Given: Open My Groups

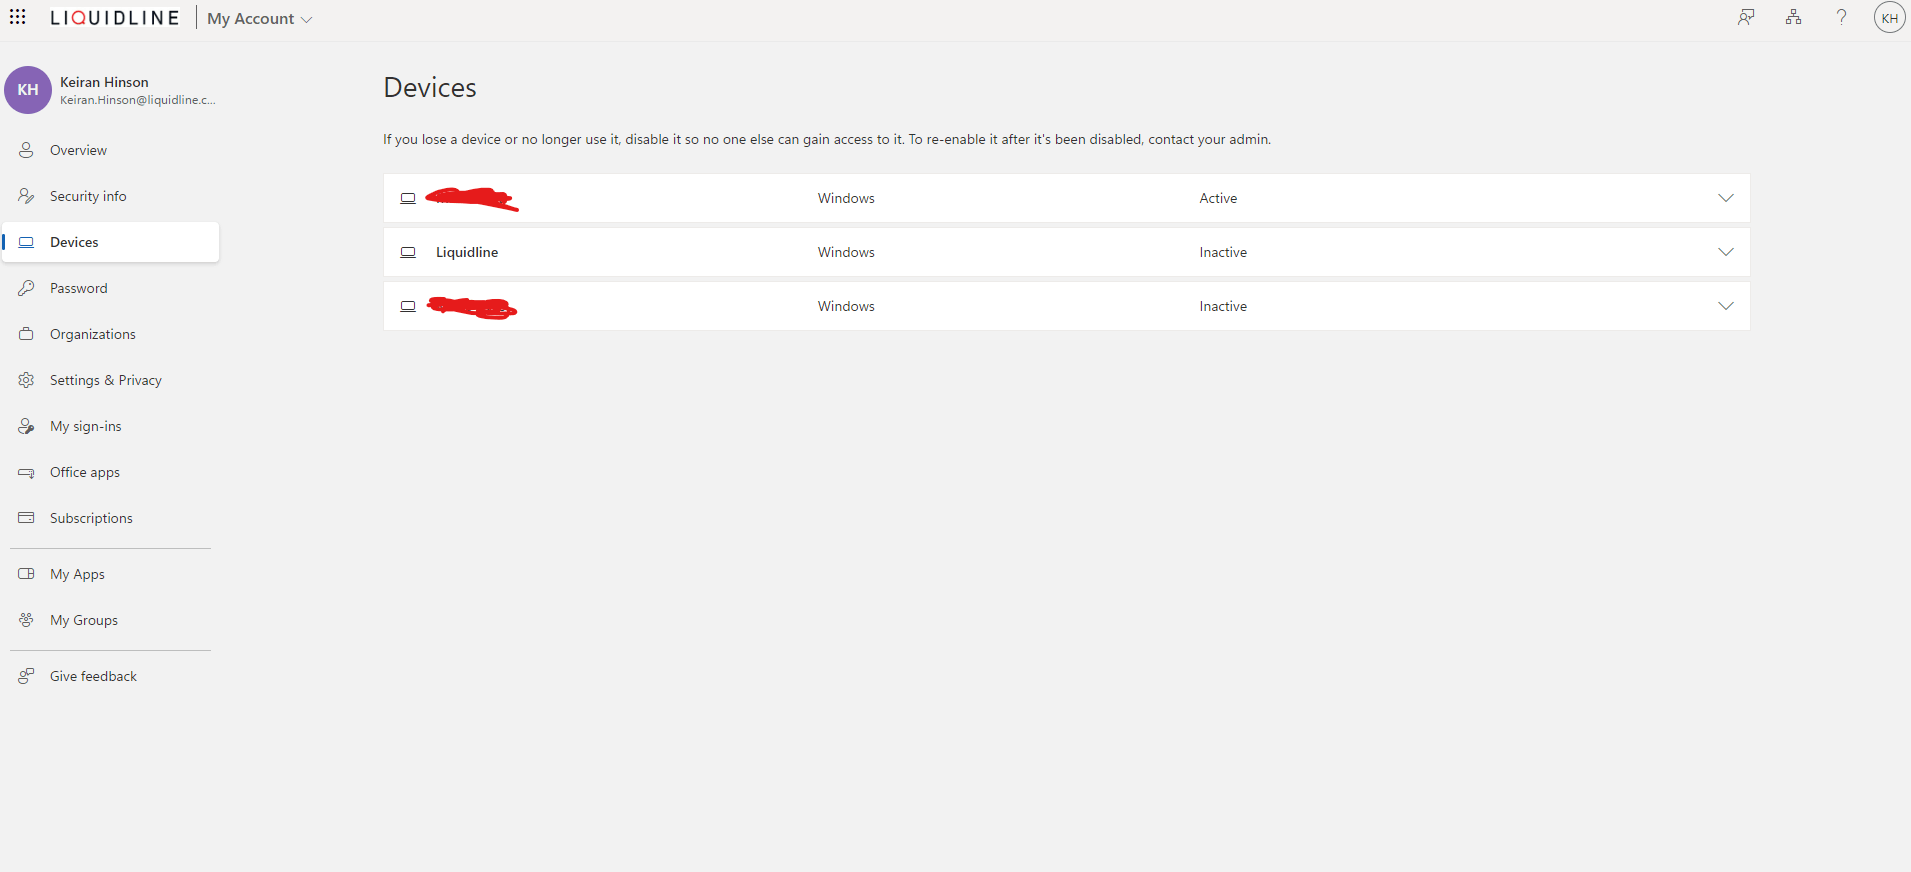Looking at the screenshot, I should point(110,620).
